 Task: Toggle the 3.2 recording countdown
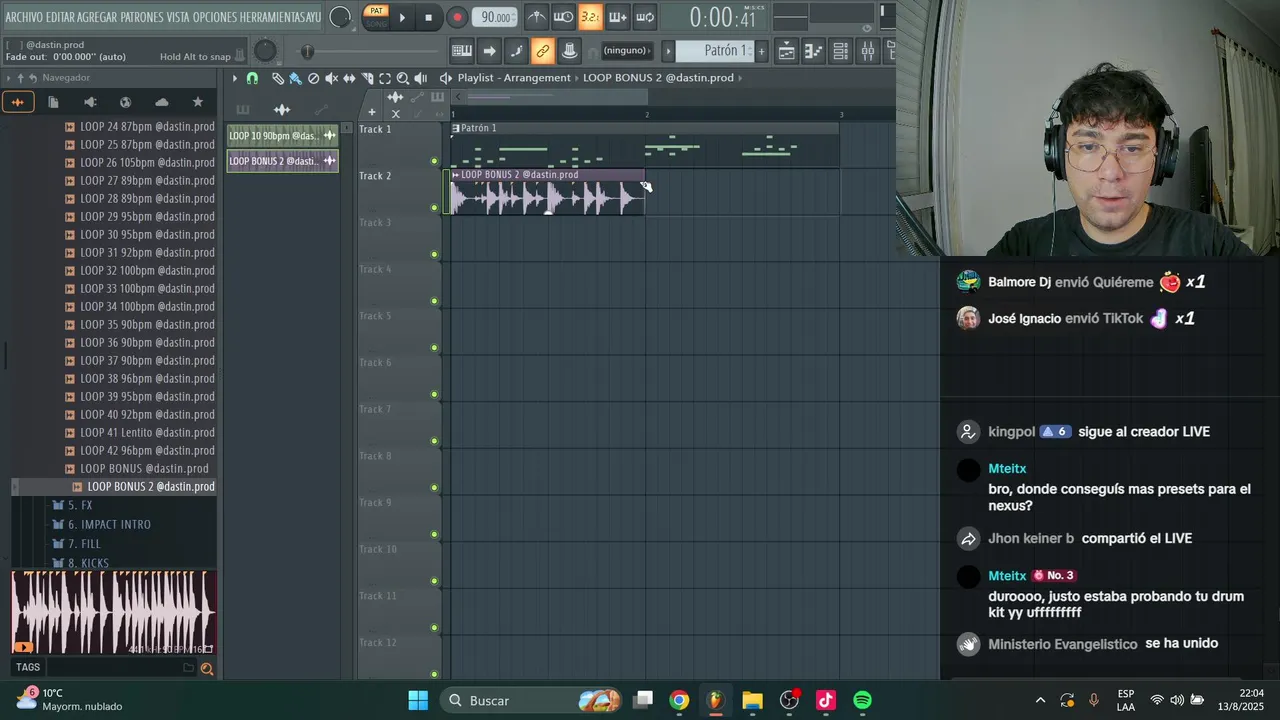coord(590,17)
